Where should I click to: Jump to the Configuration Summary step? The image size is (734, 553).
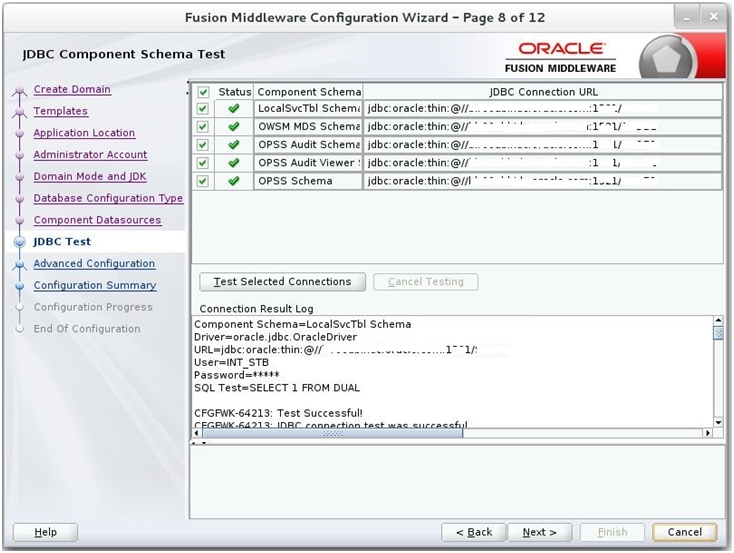(95, 285)
